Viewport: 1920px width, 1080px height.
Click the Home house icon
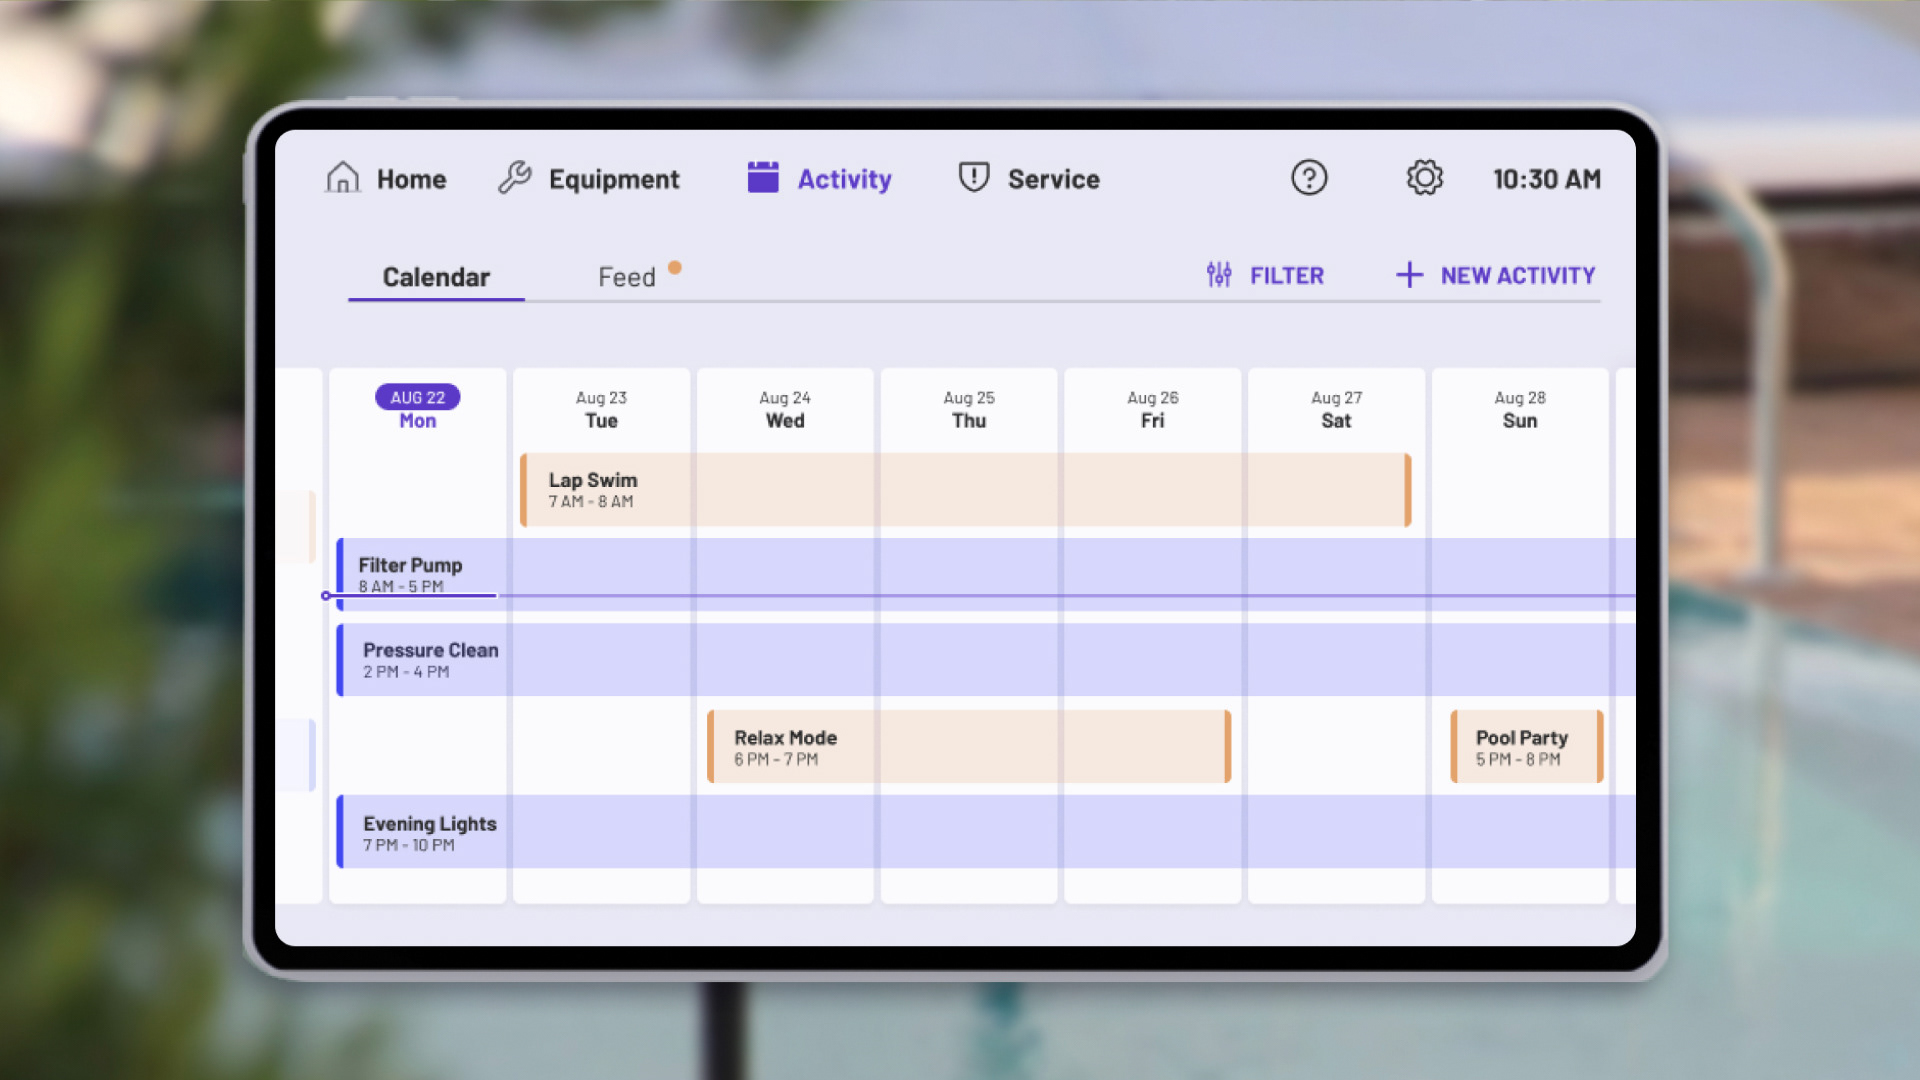tap(342, 178)
